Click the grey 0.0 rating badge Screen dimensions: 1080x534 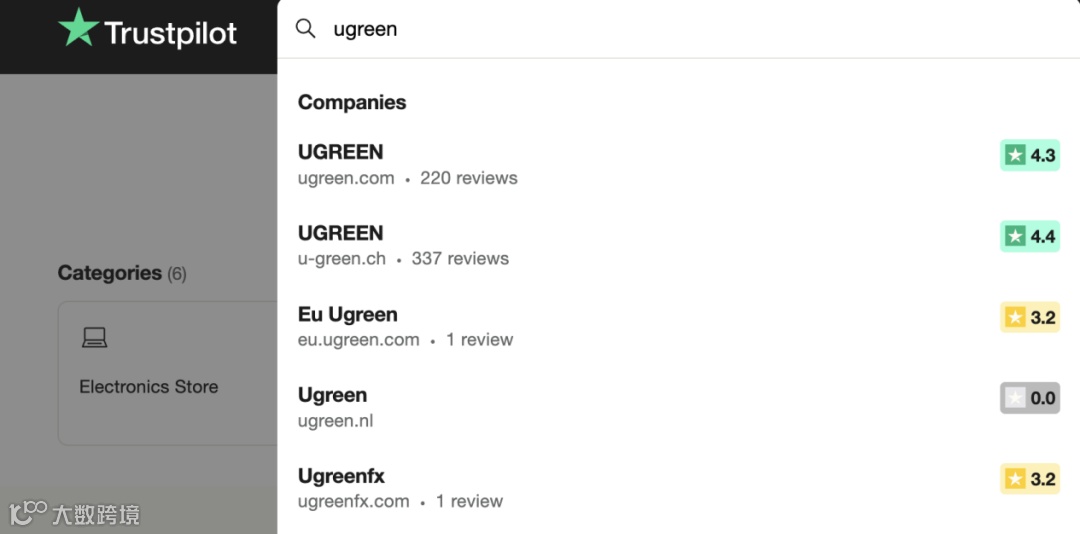pos(1030,398)
